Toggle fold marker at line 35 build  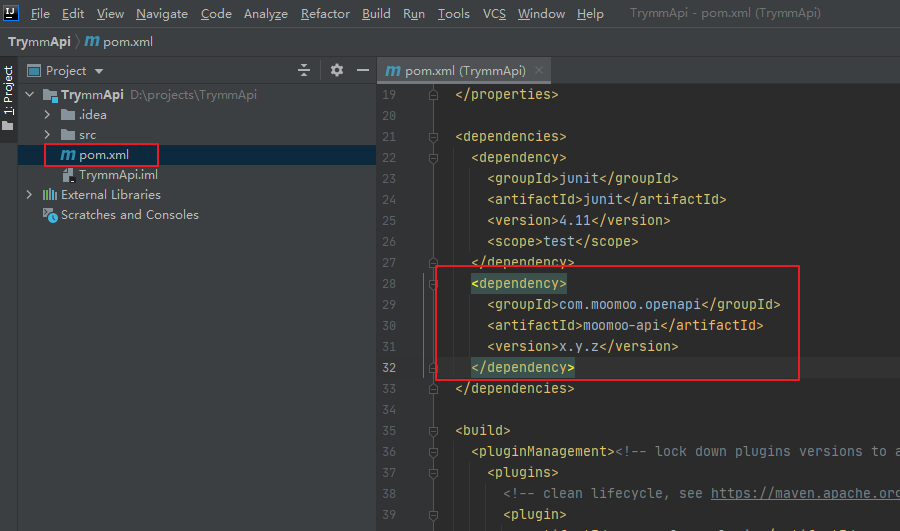click(433, 431)
